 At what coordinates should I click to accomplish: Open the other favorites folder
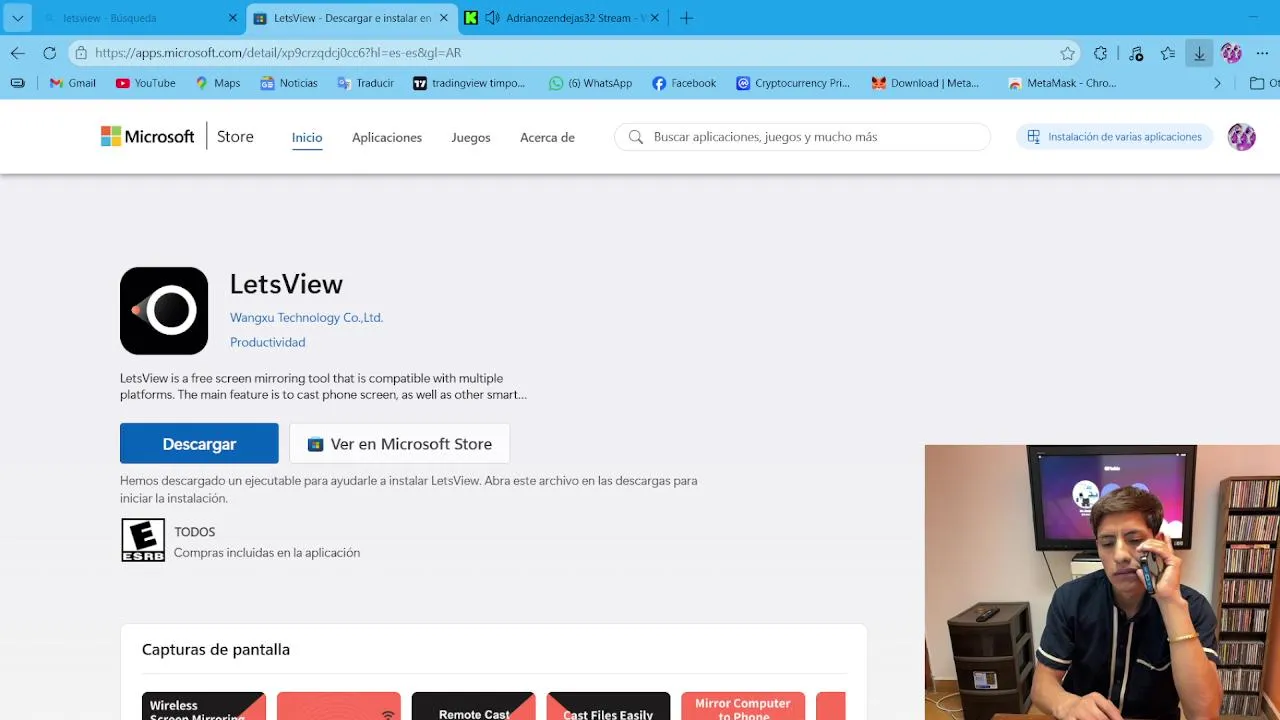(x=1264, y=83)
